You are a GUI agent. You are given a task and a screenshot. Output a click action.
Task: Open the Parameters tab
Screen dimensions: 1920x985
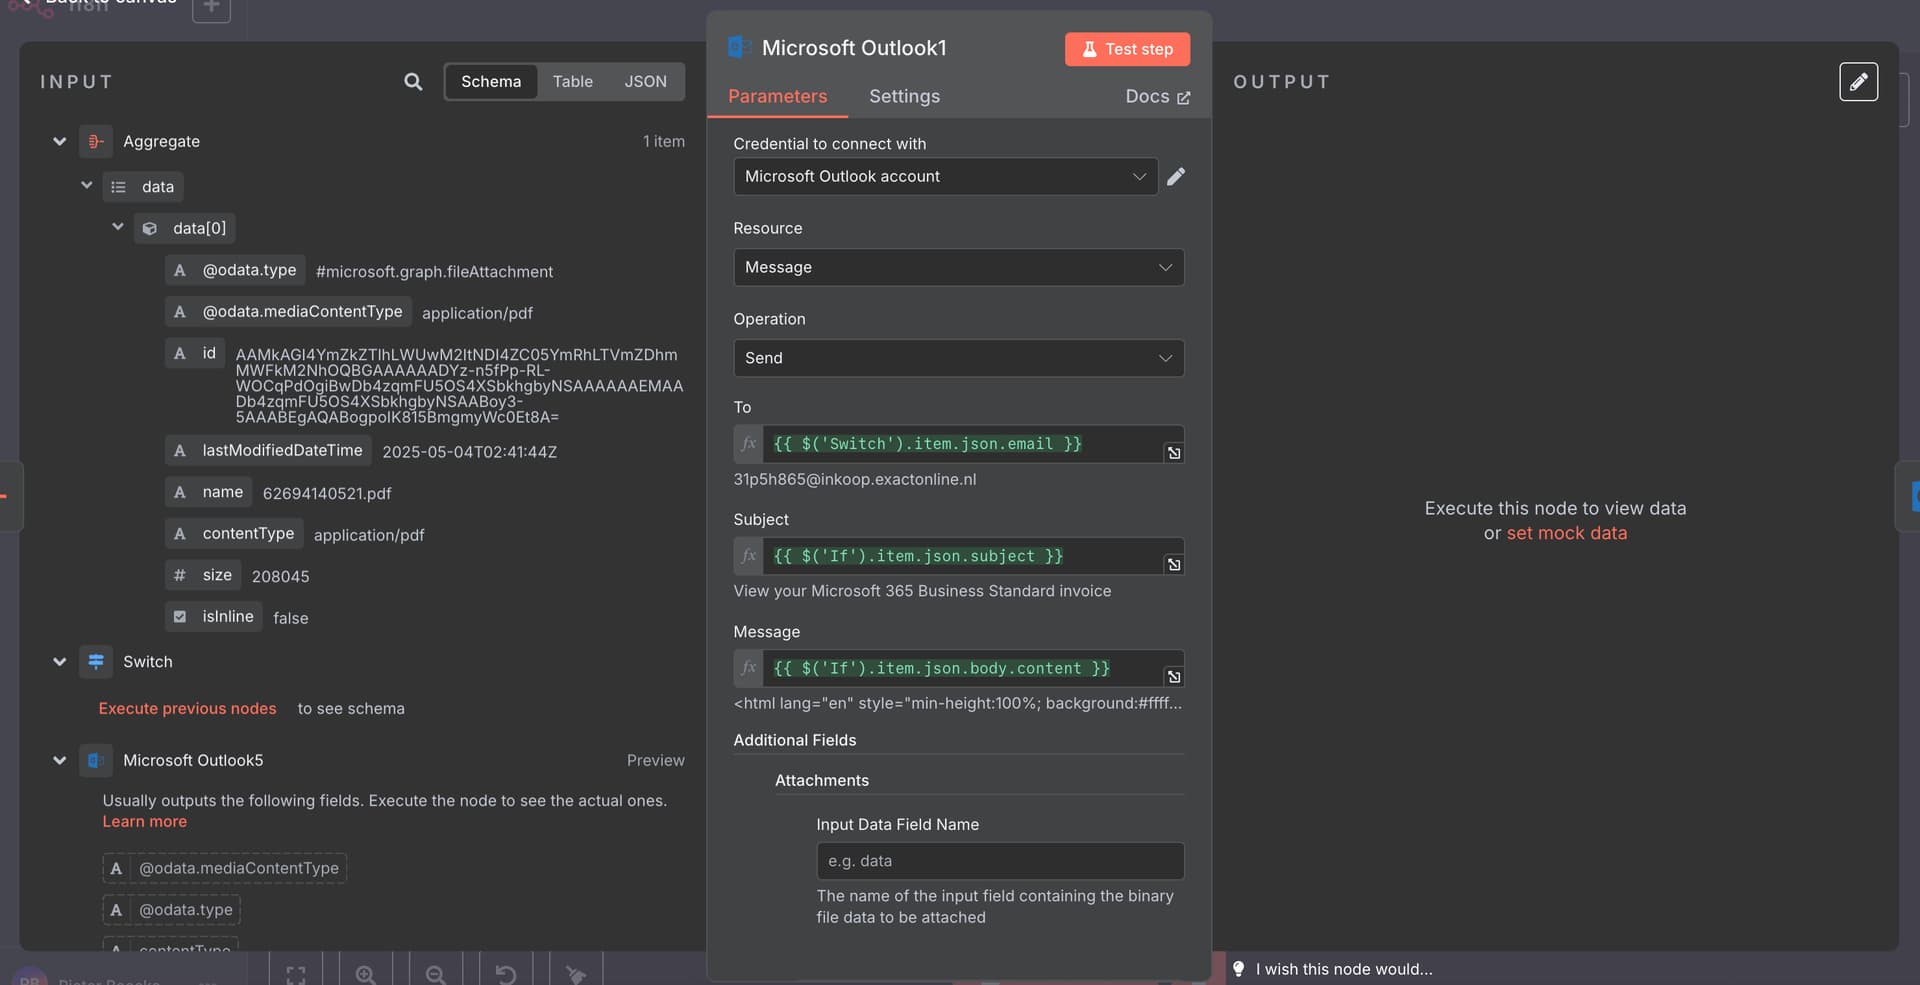tap(777, 97)
